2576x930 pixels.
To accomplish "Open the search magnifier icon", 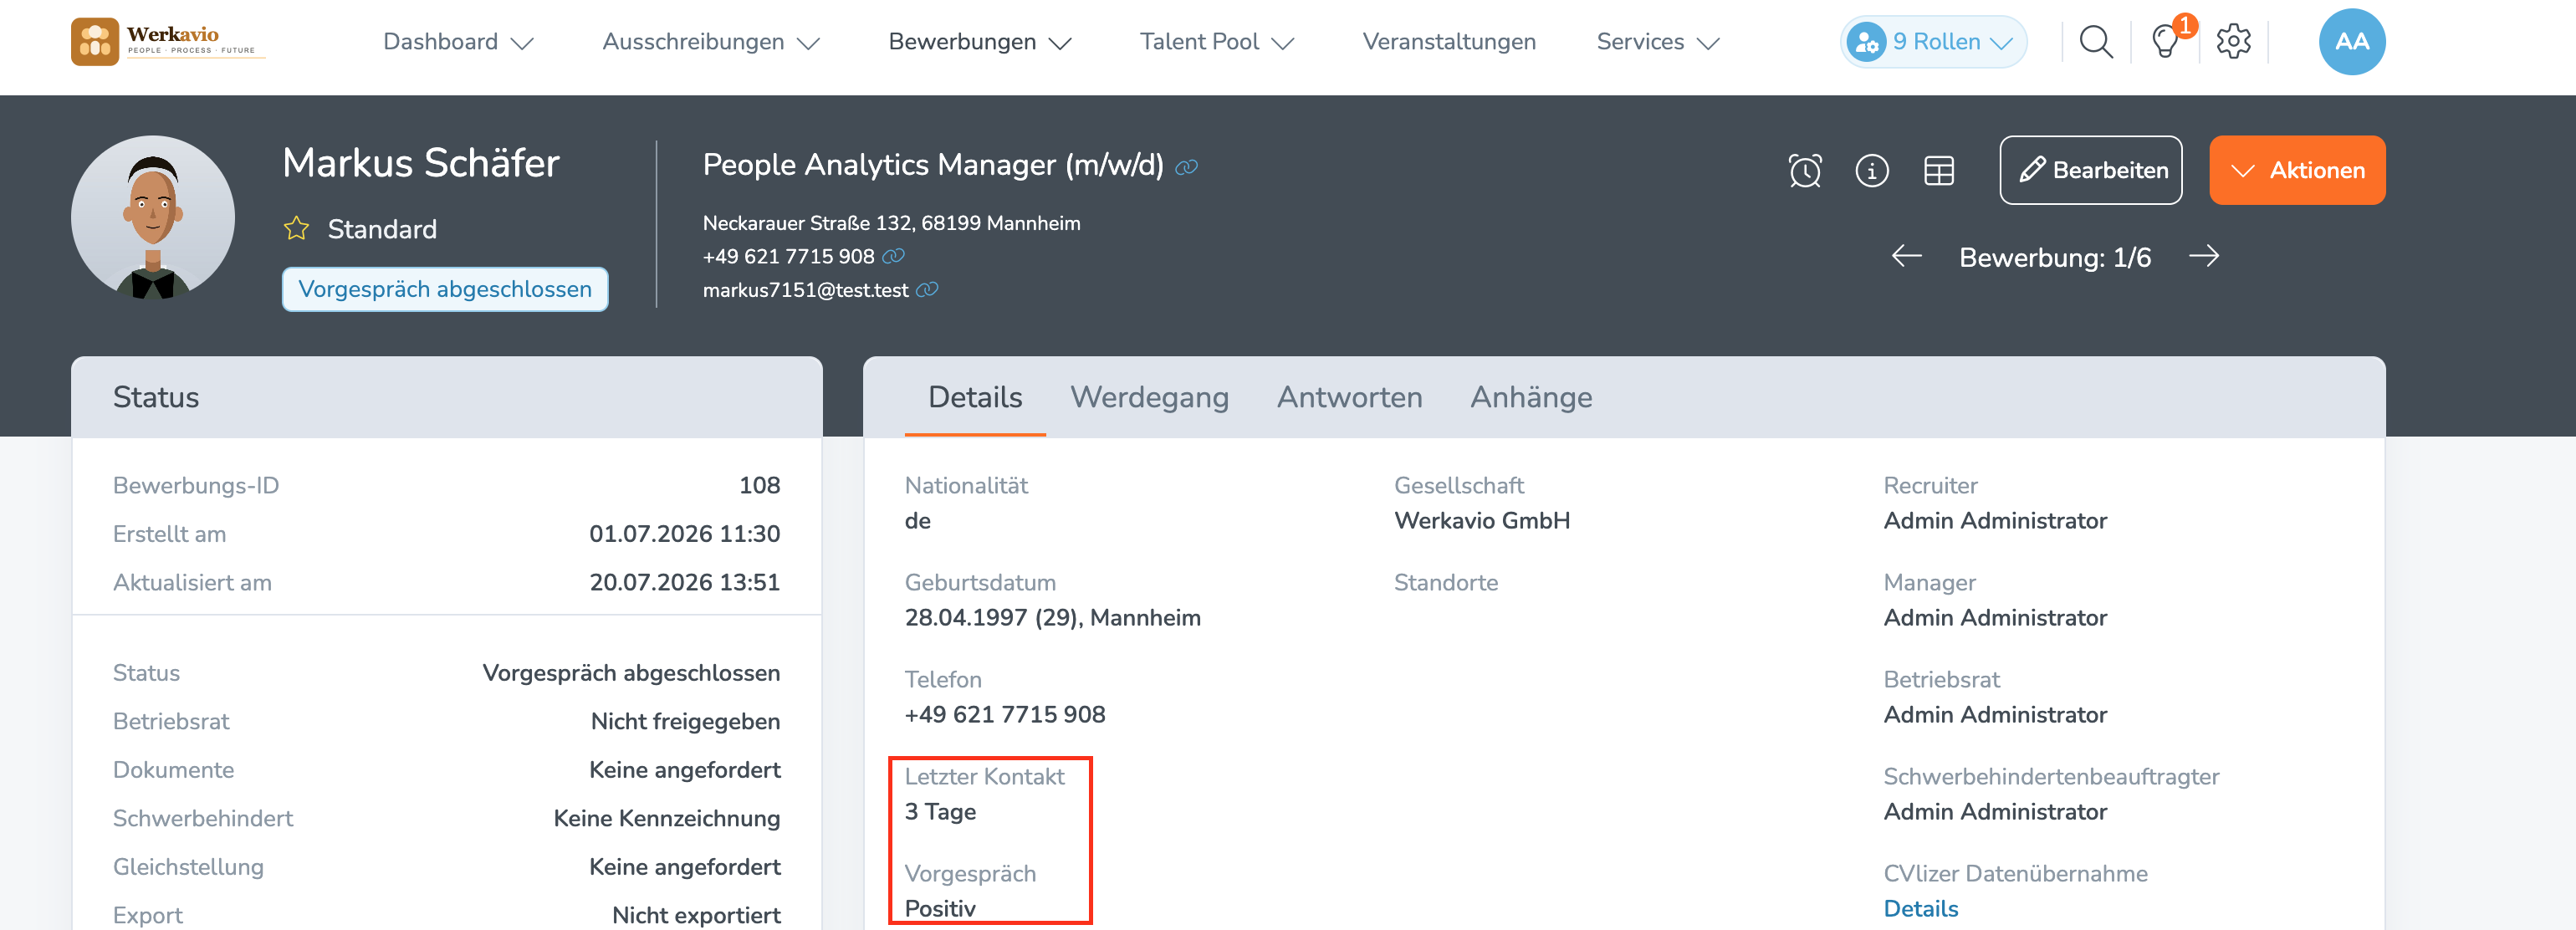I will [x=2095, y=42].
